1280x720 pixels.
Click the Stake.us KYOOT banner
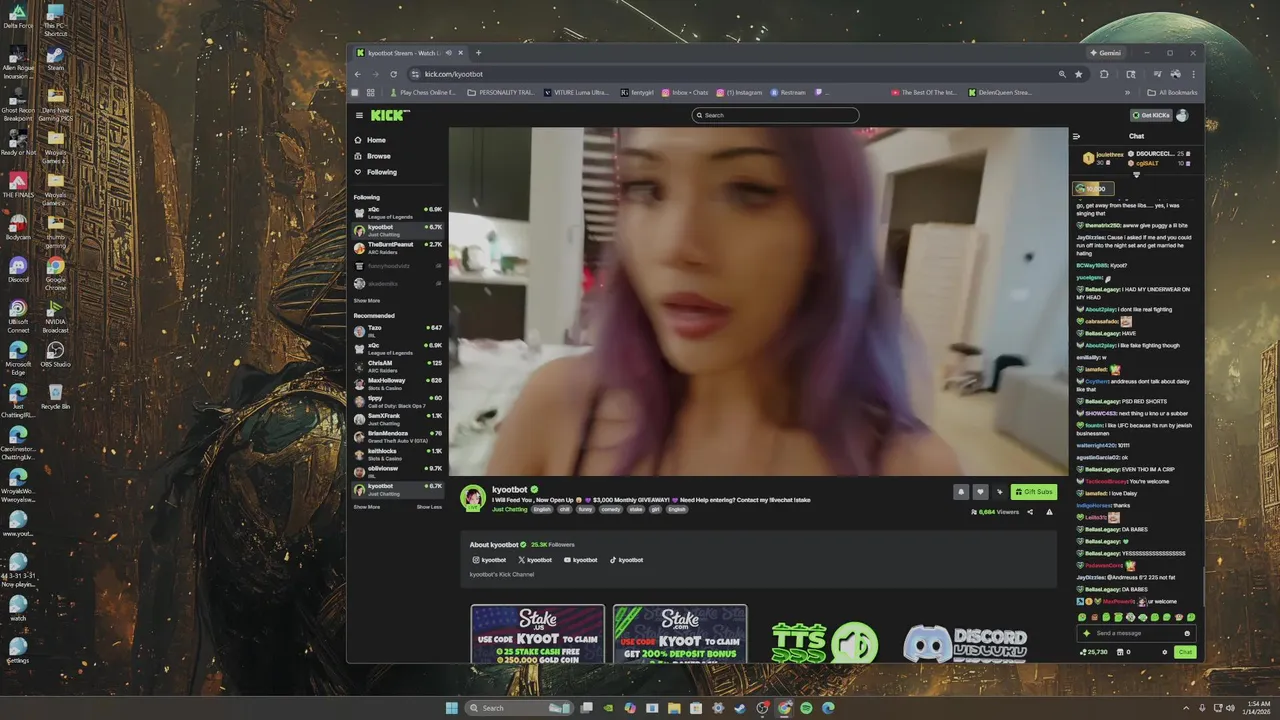click(538, 634)
